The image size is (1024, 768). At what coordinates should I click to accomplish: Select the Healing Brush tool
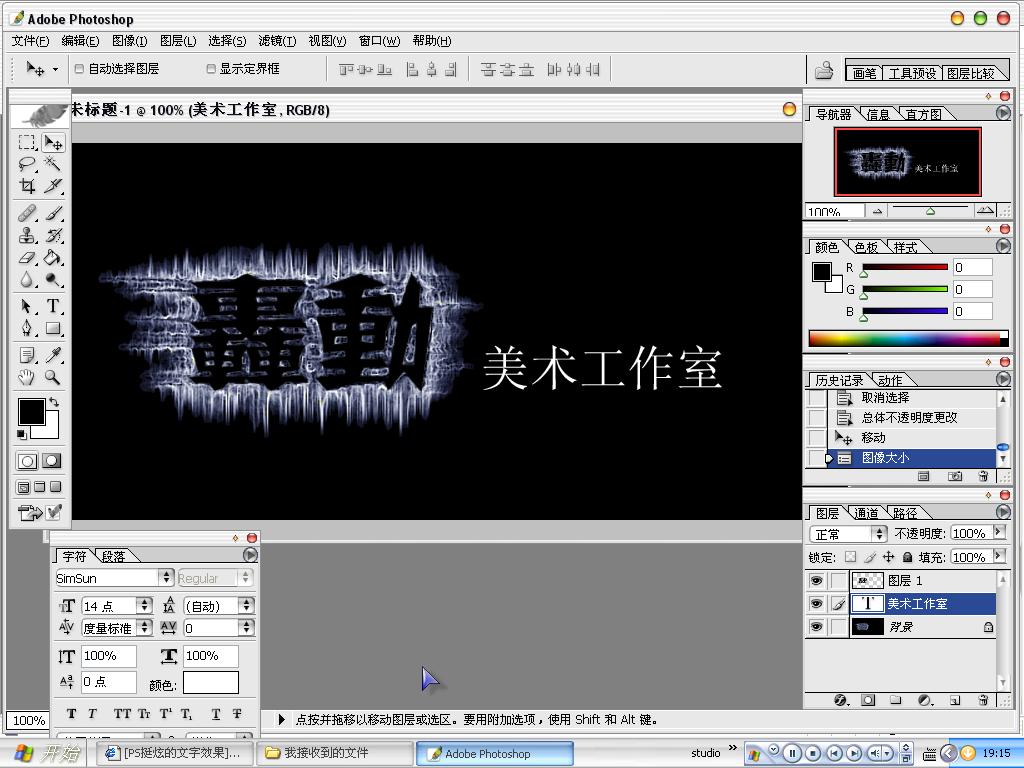point(27,213)
